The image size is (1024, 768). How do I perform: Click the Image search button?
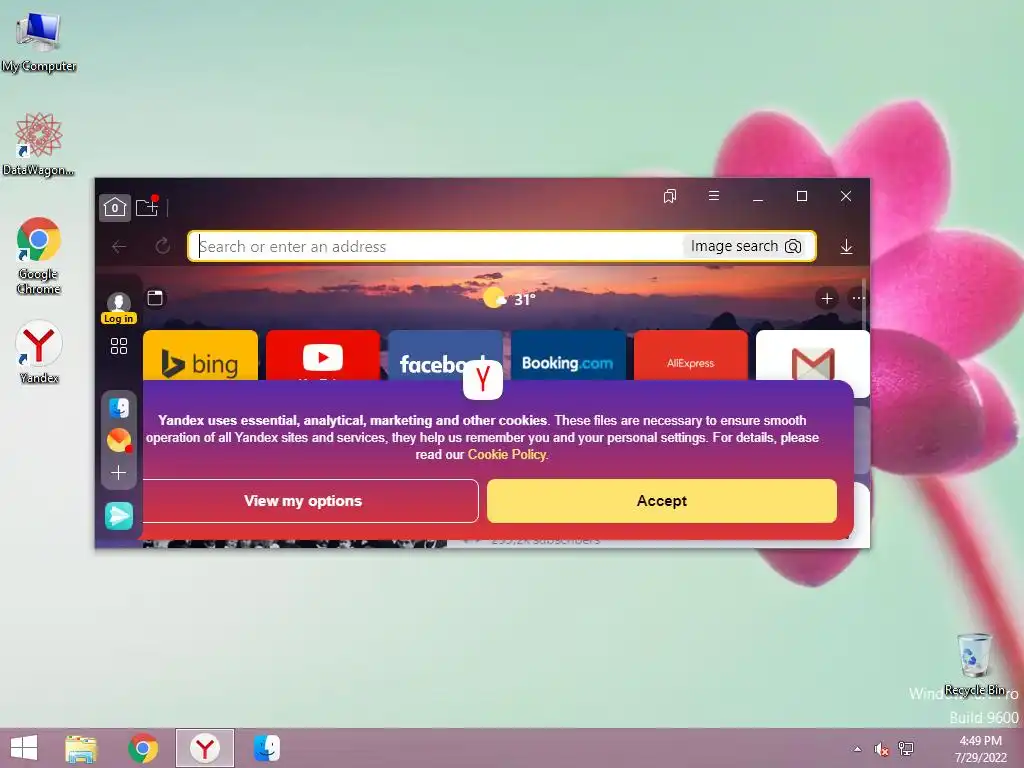tap(746, 246)
